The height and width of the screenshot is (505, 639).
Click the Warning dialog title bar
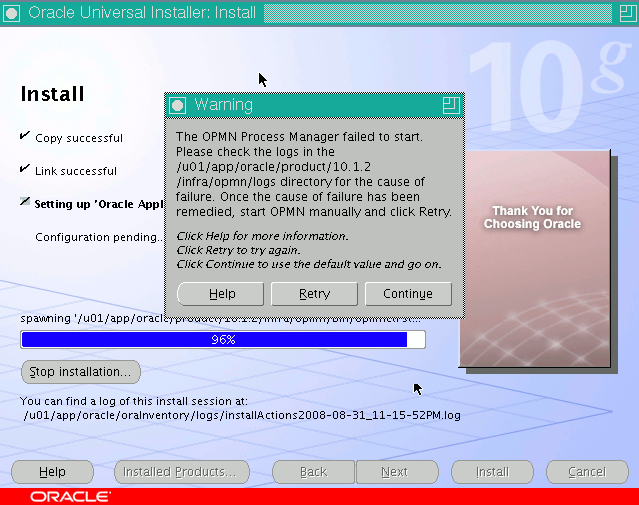(314, 105)
